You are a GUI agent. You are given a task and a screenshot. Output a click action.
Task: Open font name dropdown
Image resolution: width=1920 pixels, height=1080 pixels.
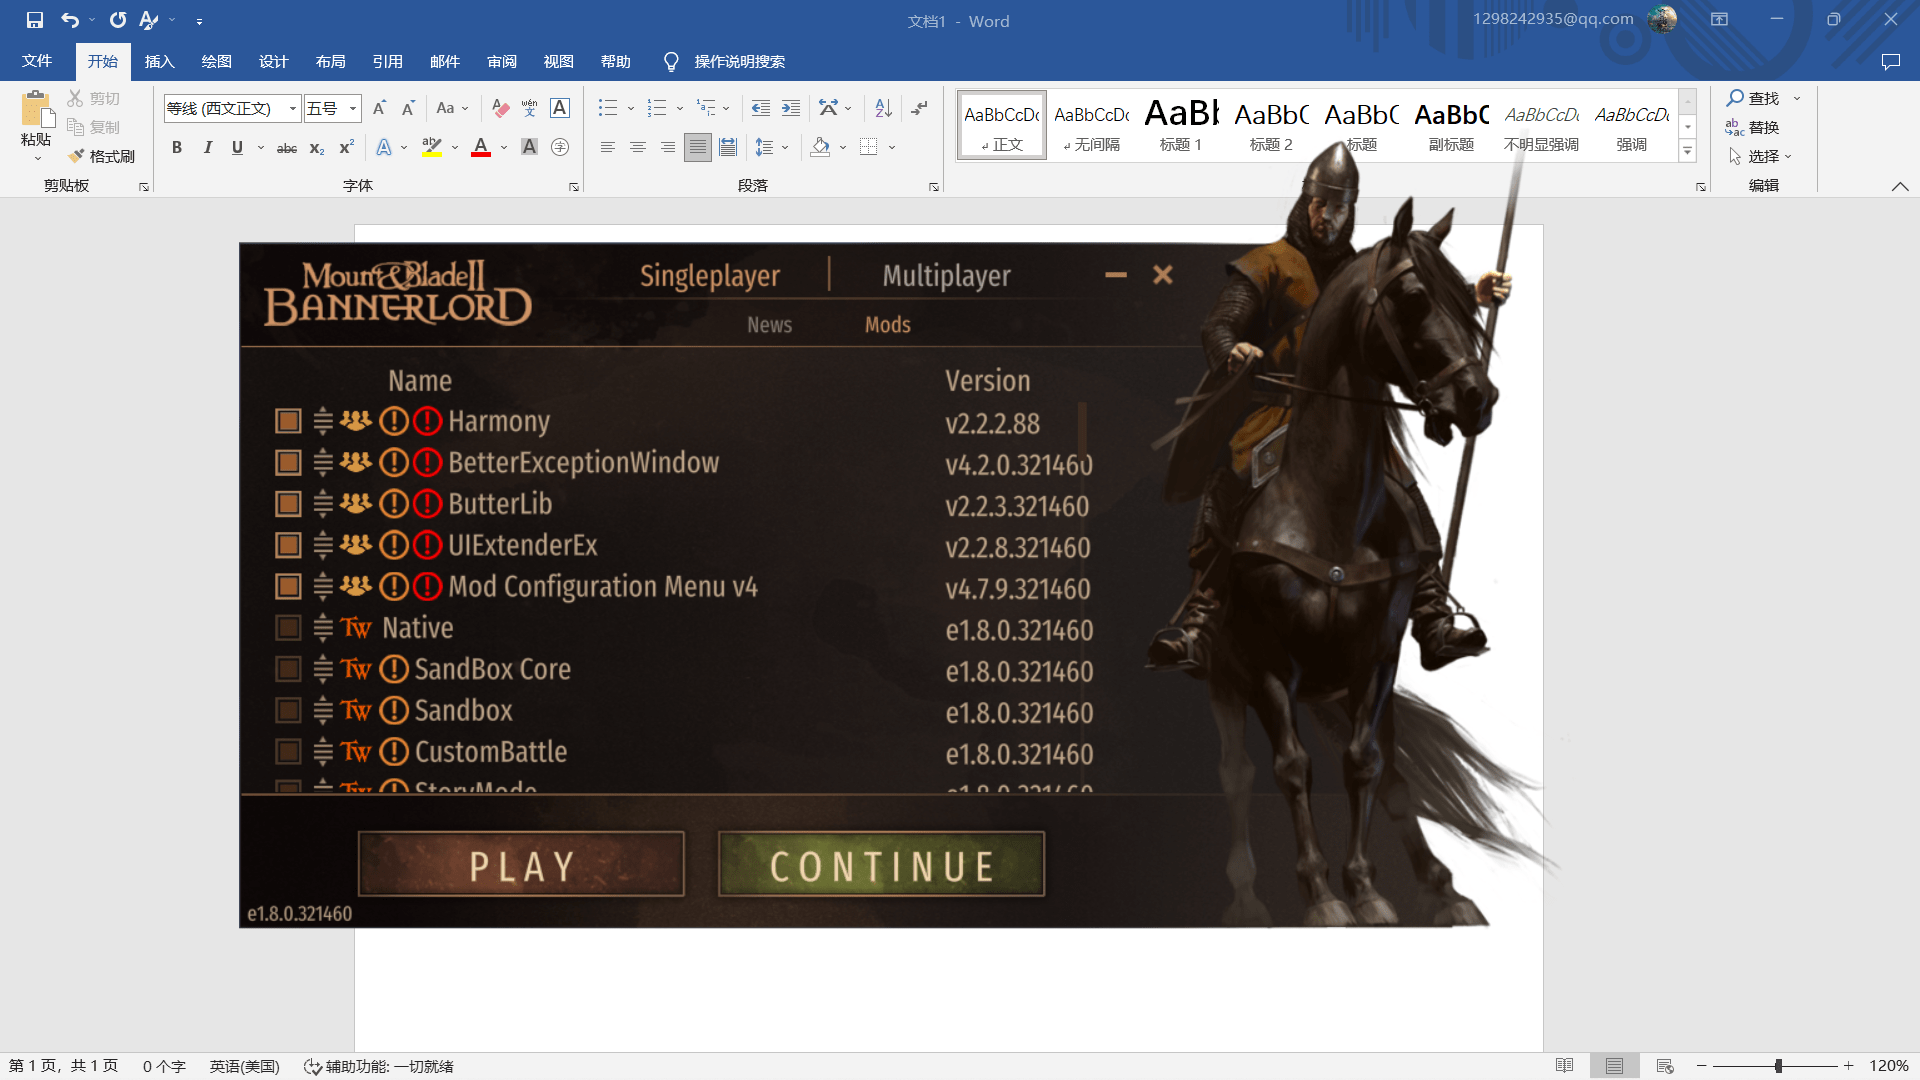pyautogui.click(x=293, y=108)
